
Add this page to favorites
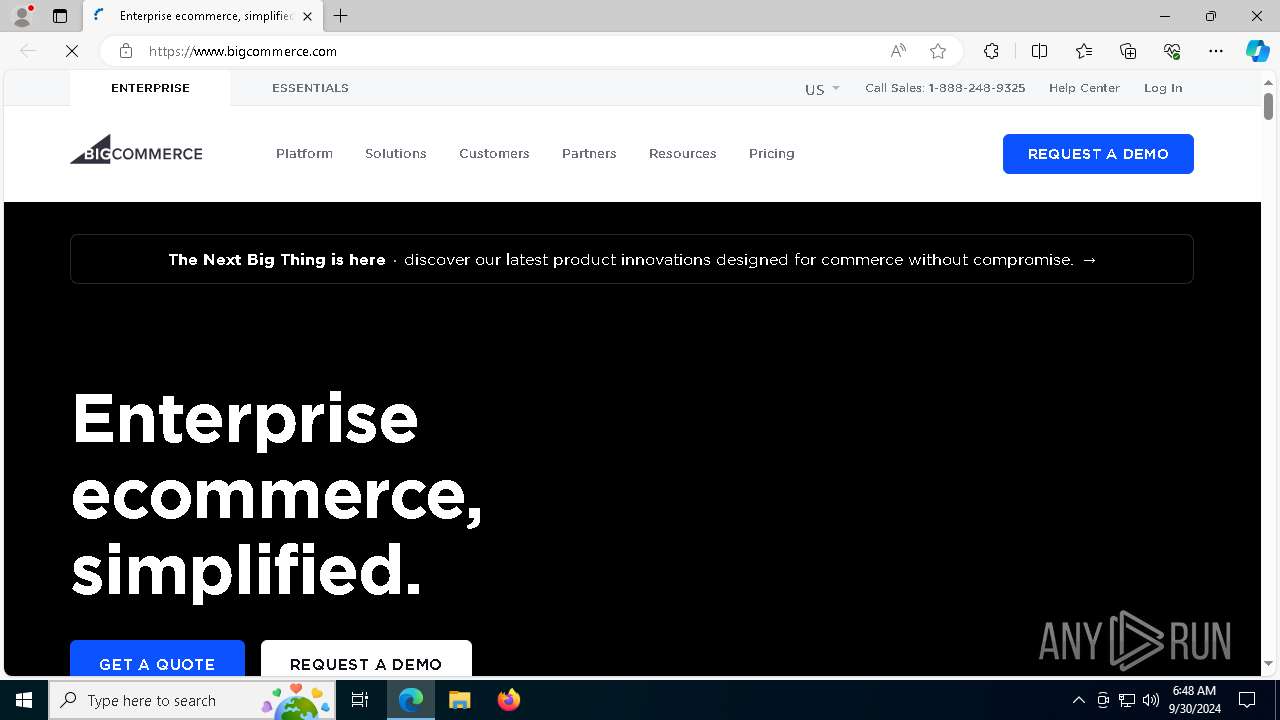(x=937, y=51)
